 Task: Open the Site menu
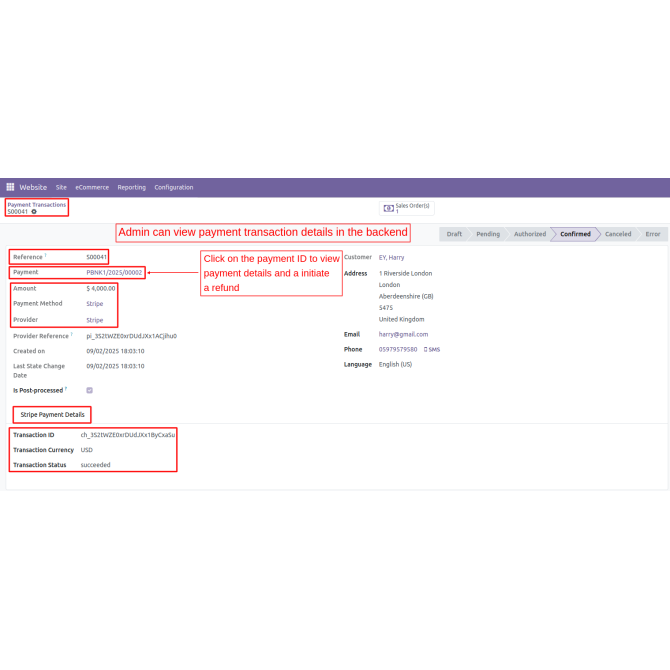[x=61, y=187]
